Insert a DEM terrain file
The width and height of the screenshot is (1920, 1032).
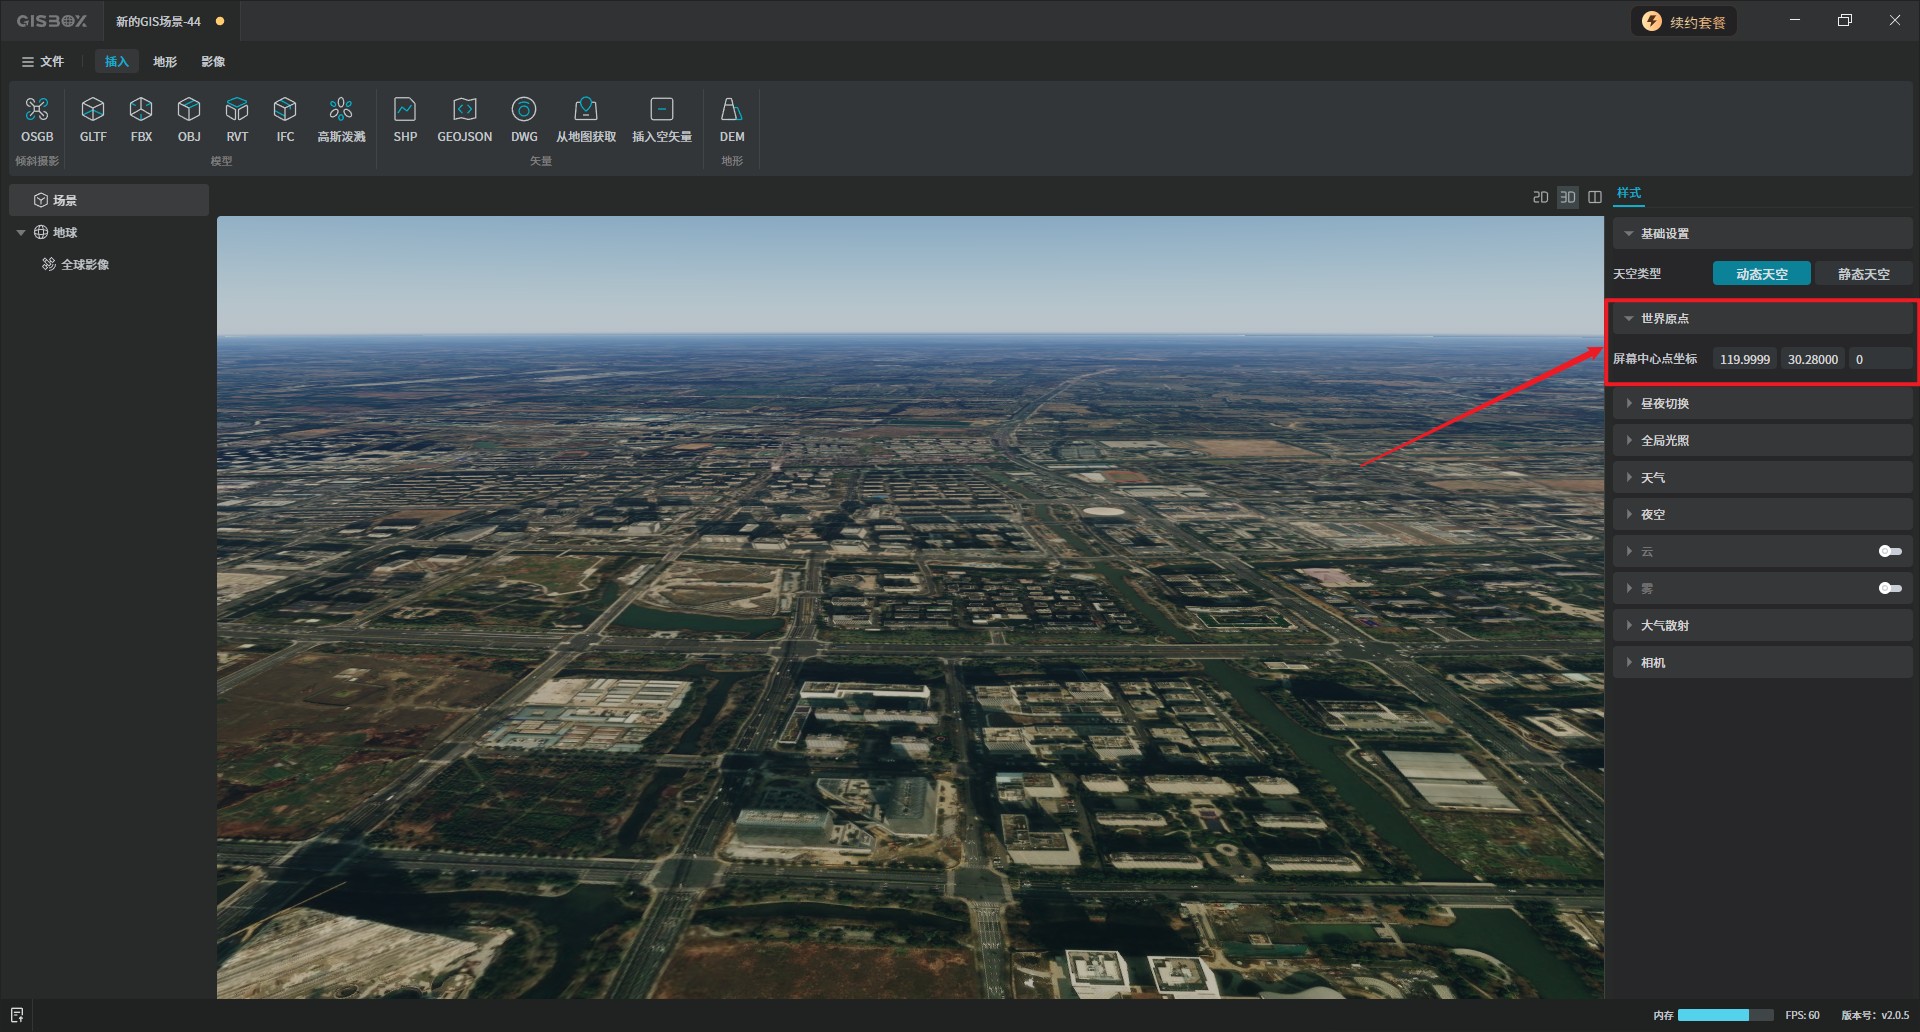coord(731,119)
